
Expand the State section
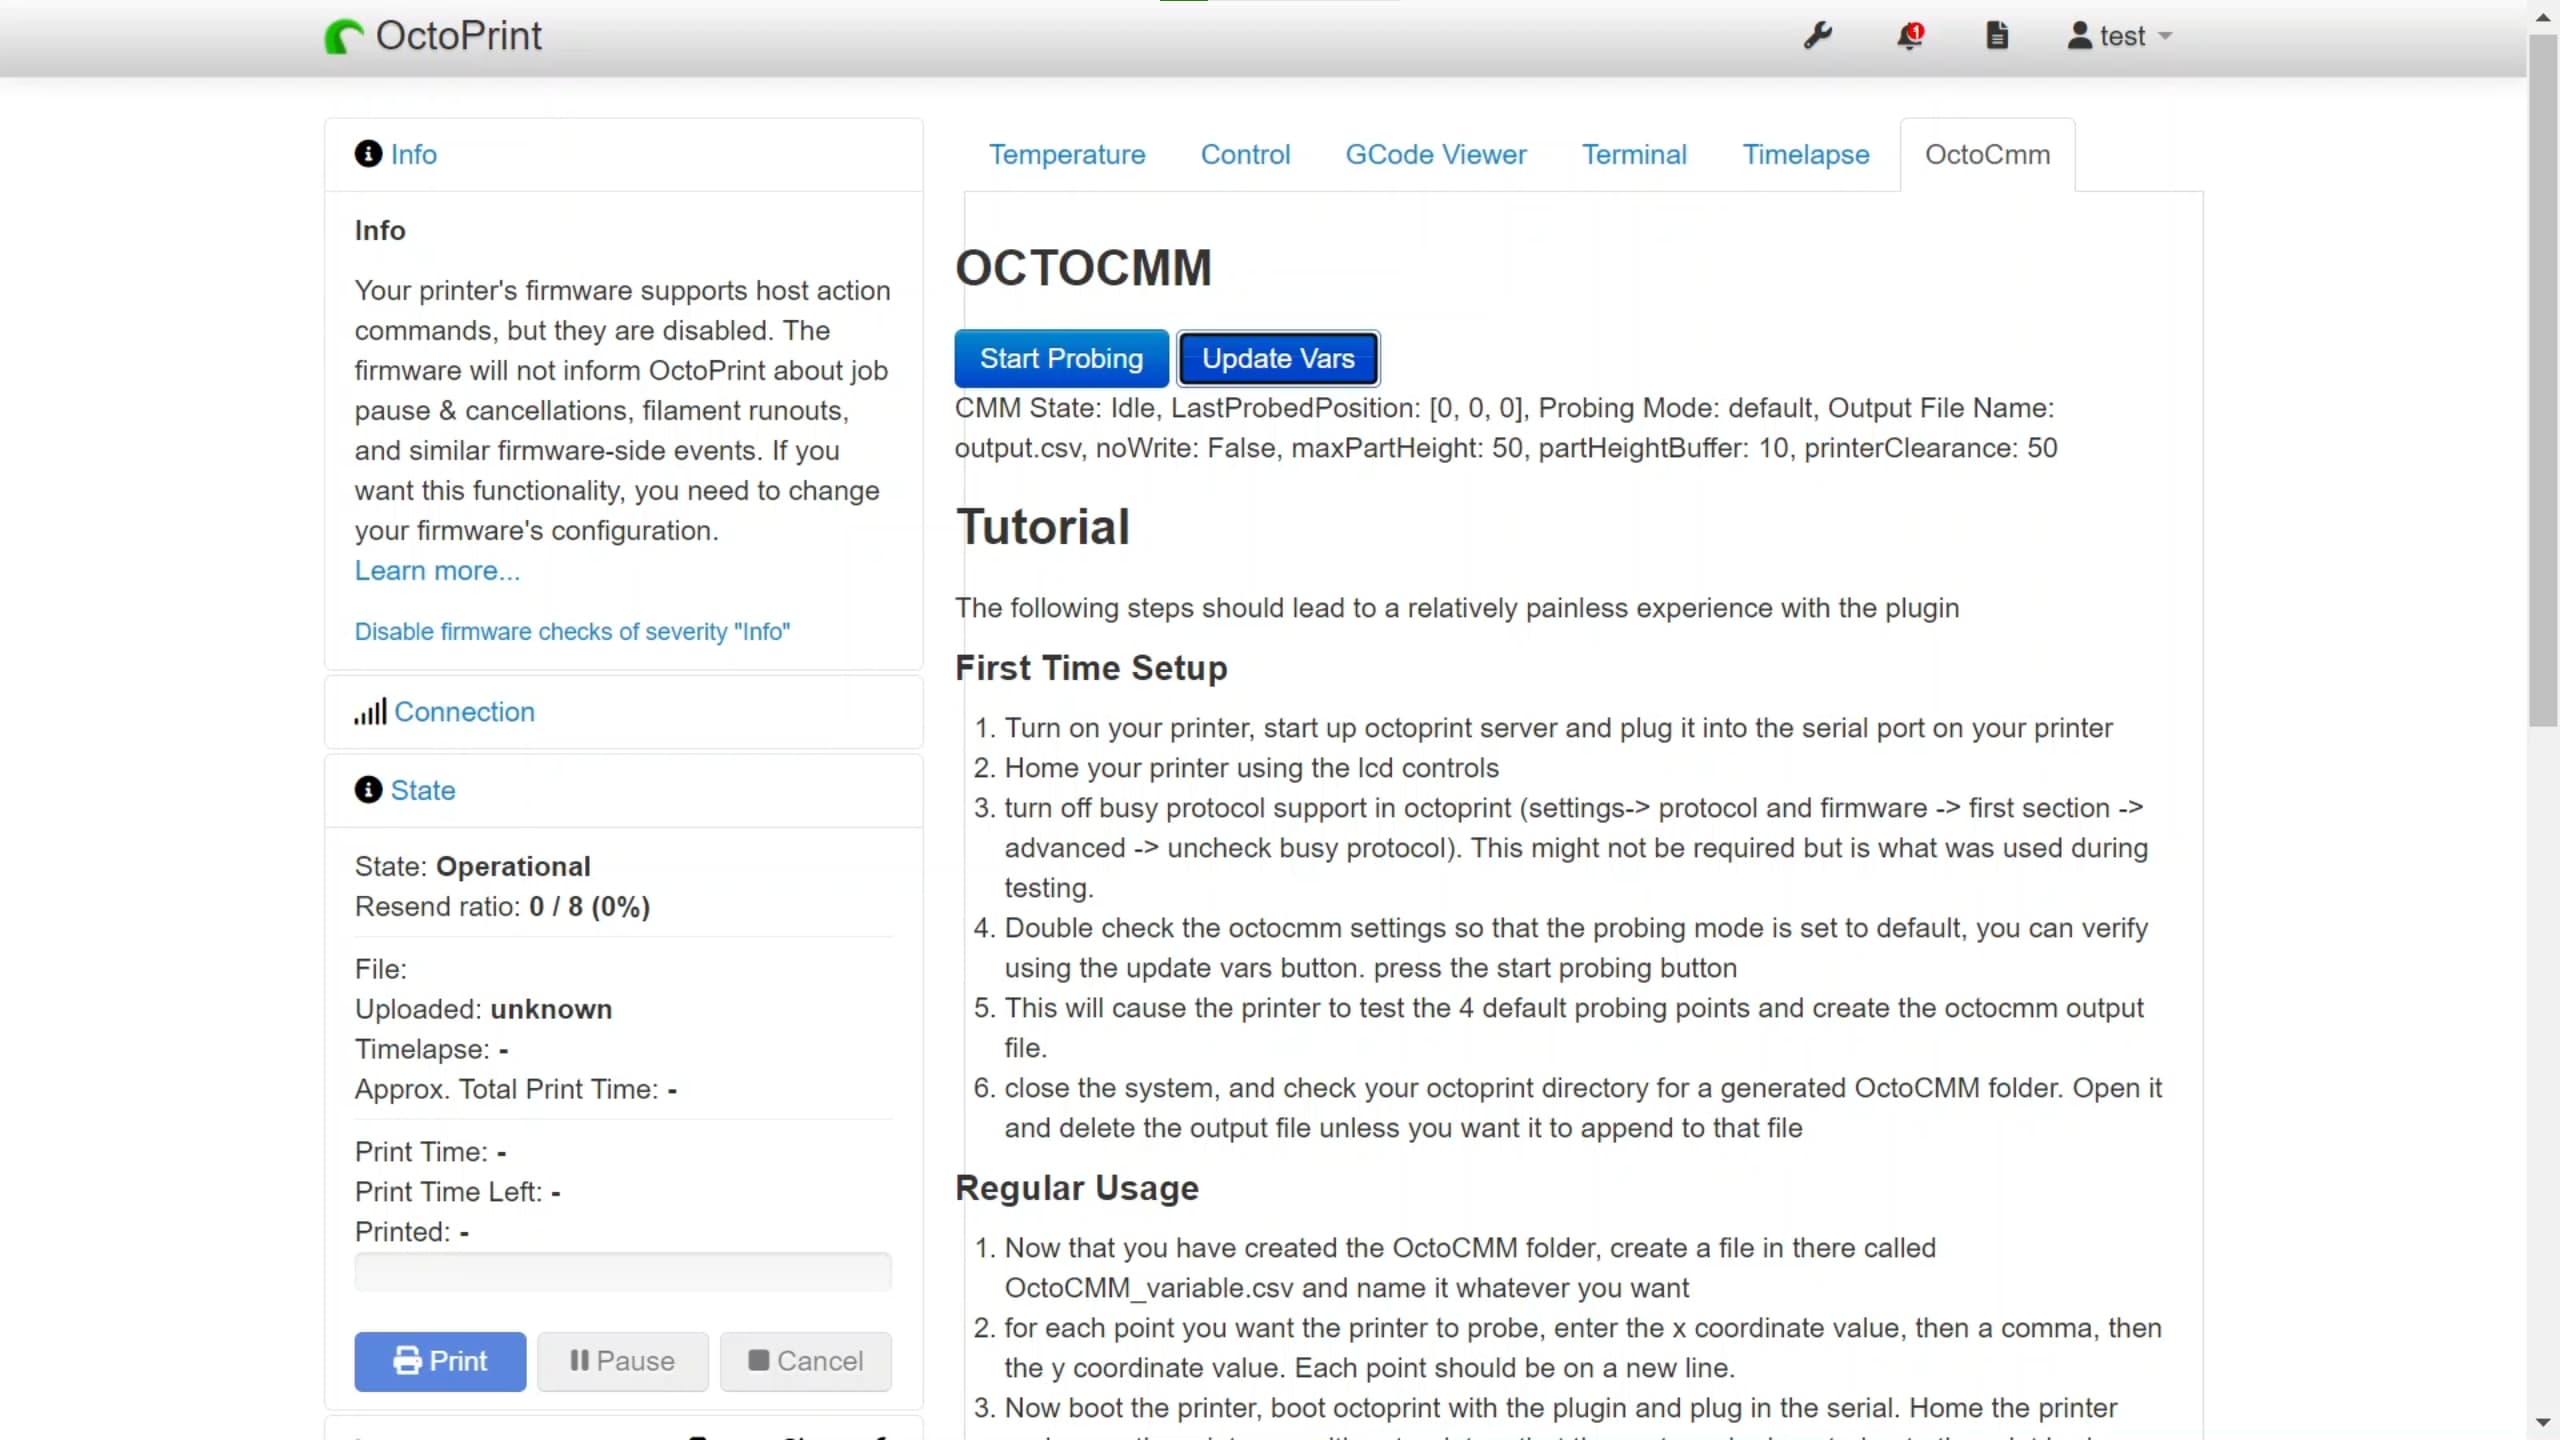point(422,789)
